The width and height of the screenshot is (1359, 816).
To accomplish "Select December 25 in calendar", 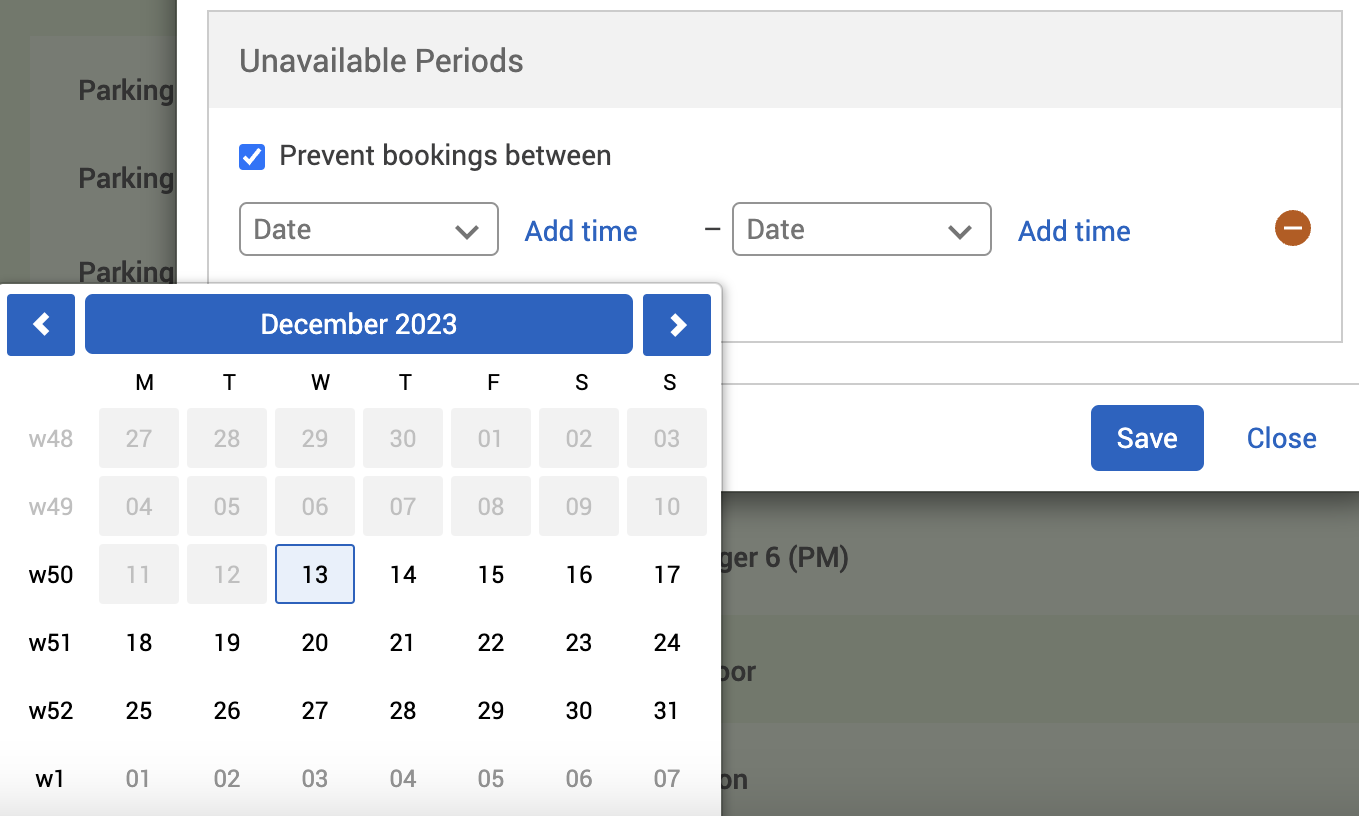I will pos(139,711).
